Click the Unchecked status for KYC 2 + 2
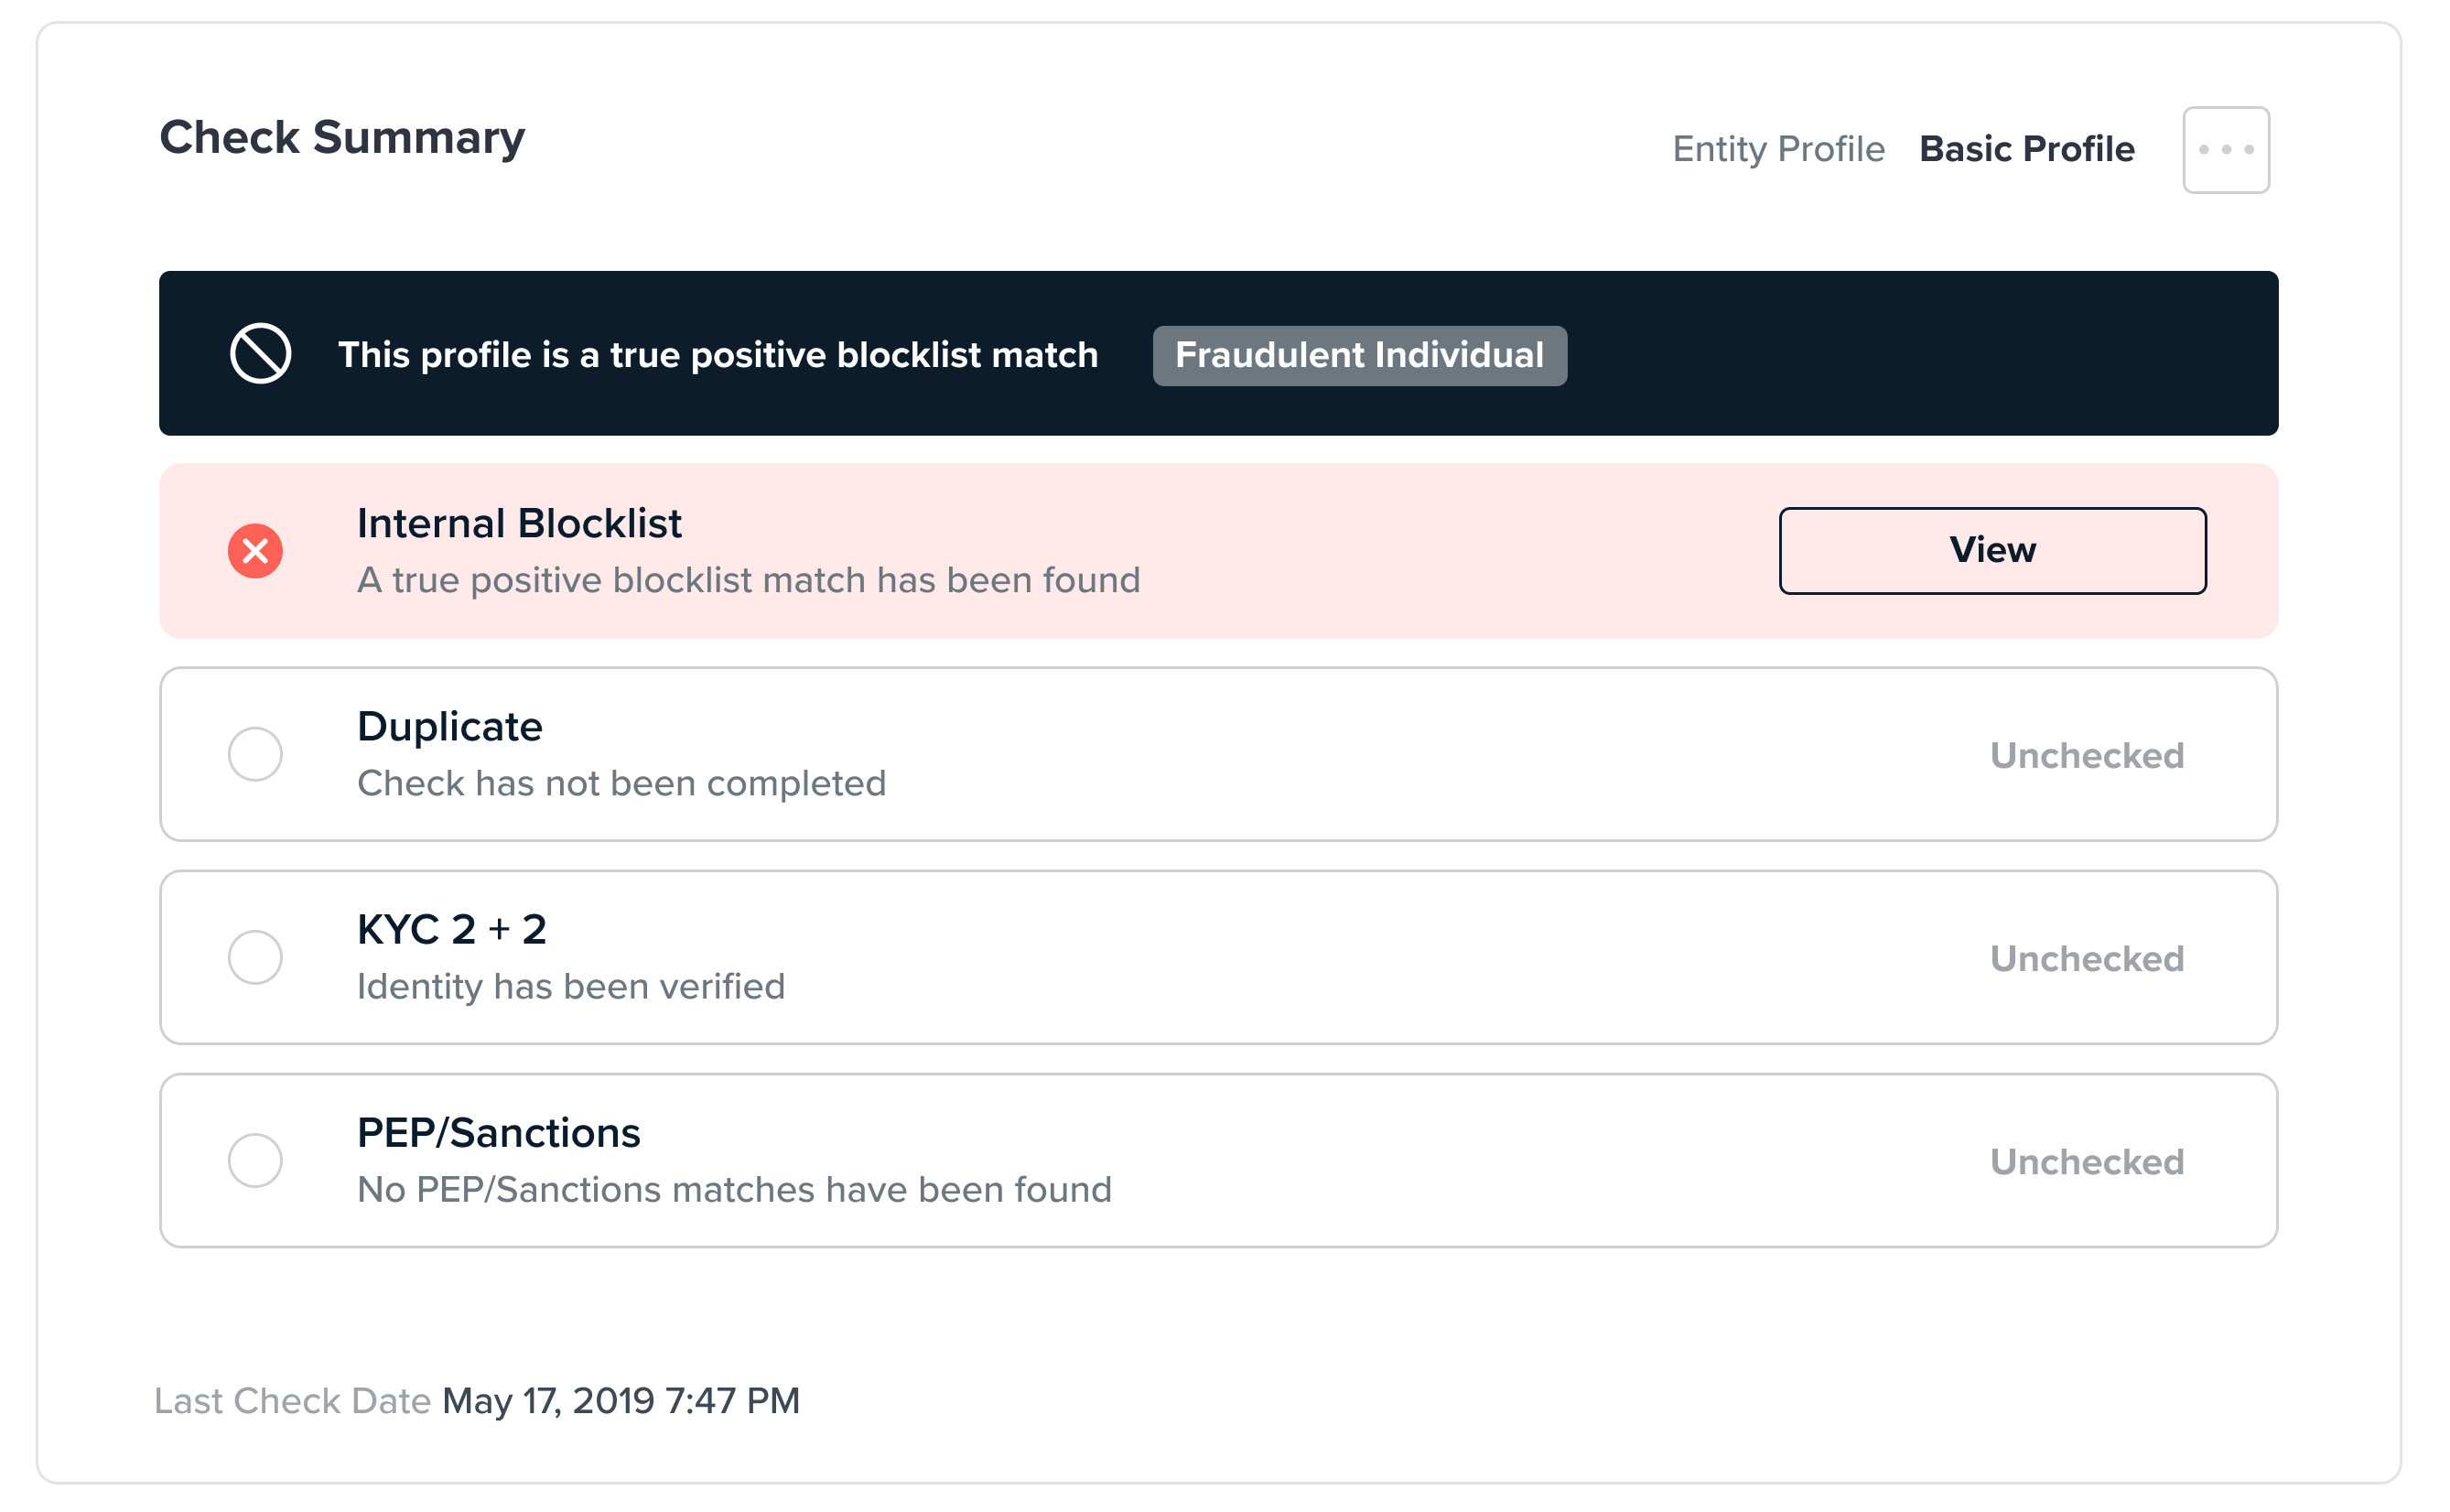 pos(2086,958)
